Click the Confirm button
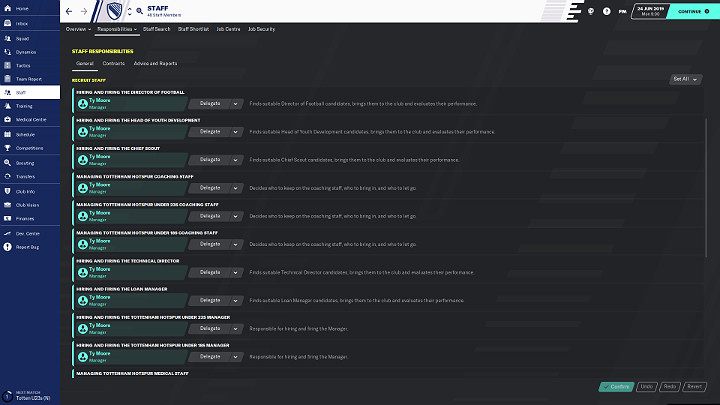The height and width of the screenshot is (405, 720). point(616,386)
